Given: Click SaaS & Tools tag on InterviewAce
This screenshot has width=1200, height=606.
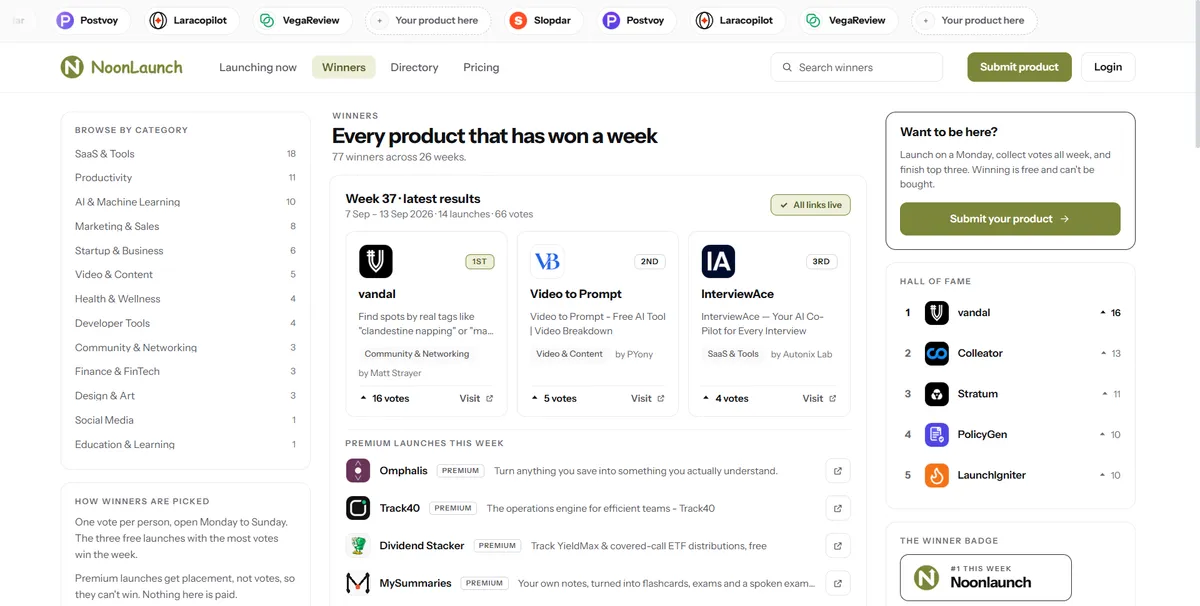Looking at the screenshot, I should coord(733,354).
